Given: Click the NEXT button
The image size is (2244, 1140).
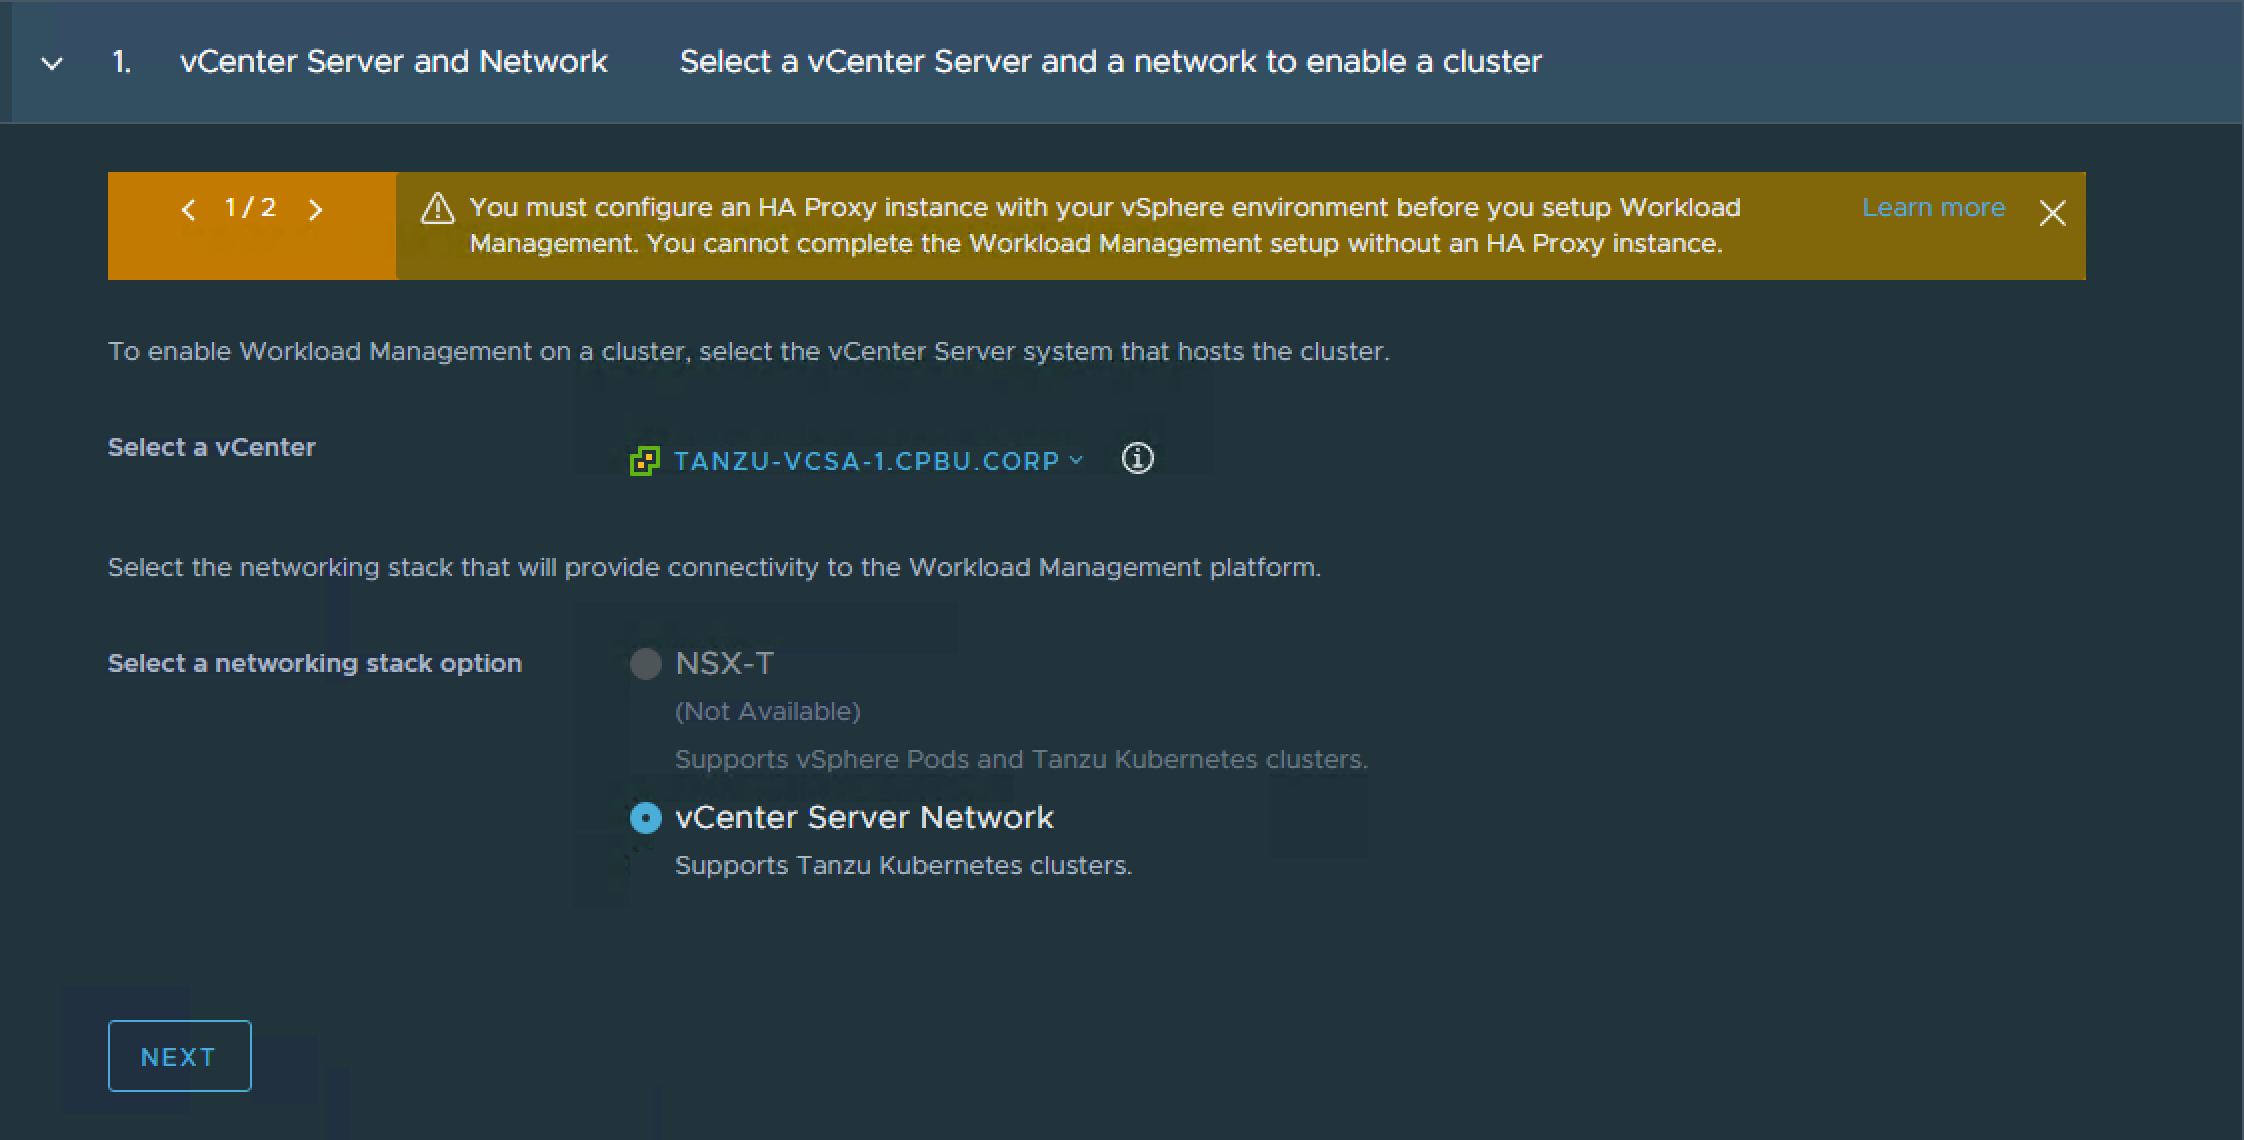Looking at the screenshot, I should click(x=179, y=1056).
